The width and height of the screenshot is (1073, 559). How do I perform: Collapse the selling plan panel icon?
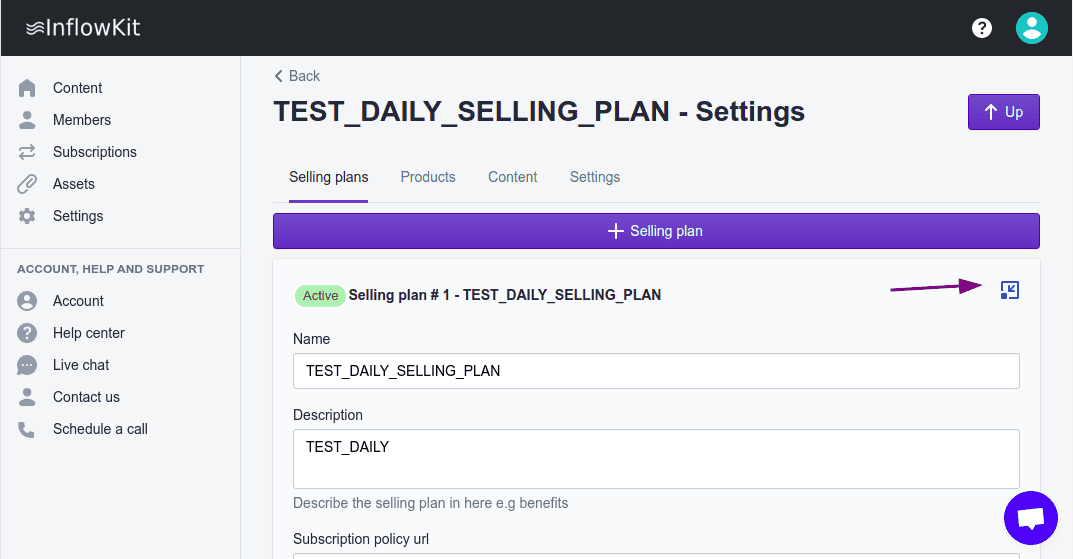1010,291
